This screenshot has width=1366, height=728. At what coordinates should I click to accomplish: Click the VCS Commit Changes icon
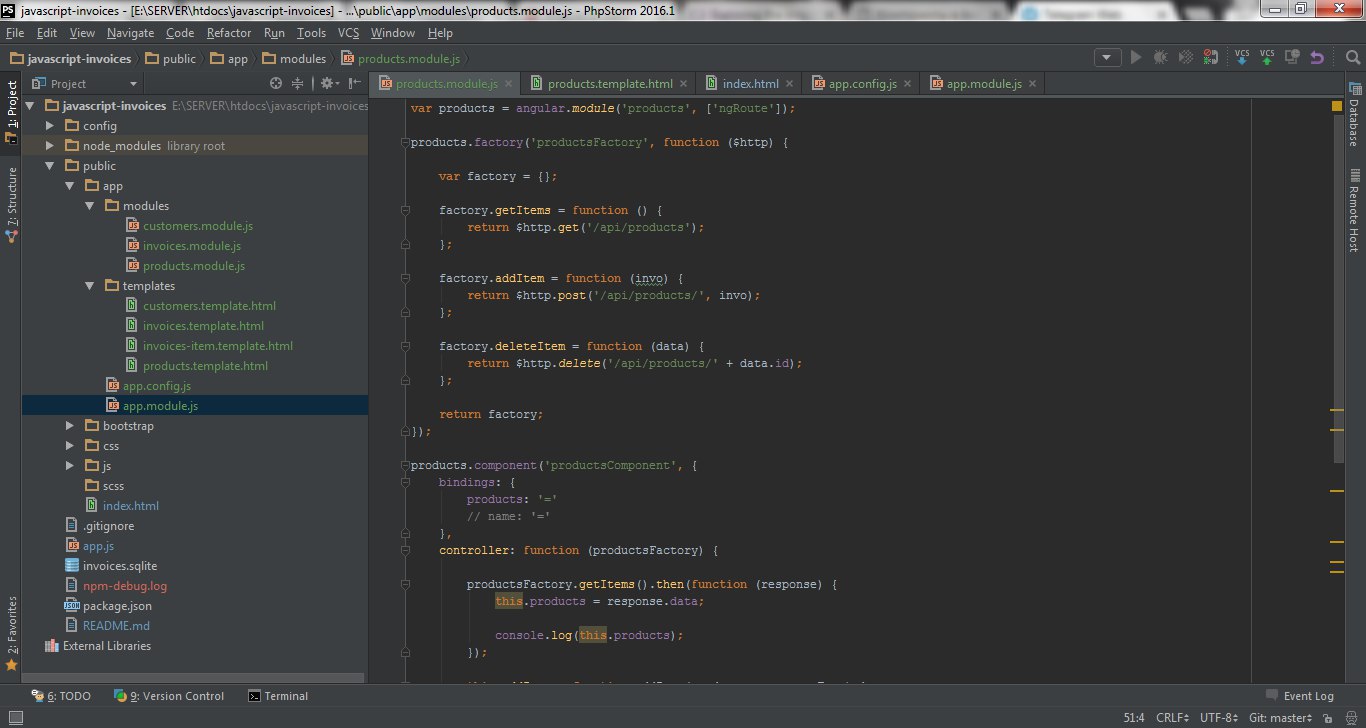click(1267, 58)
